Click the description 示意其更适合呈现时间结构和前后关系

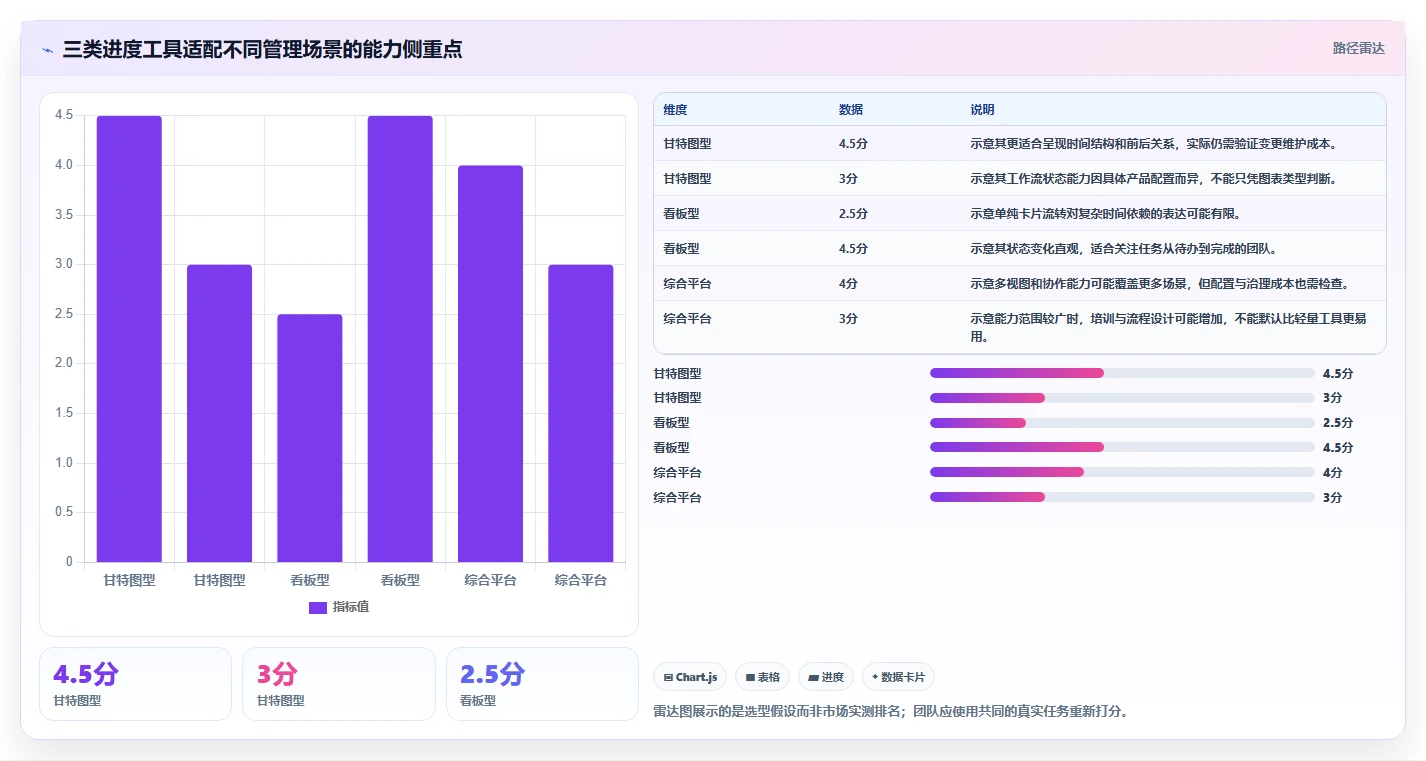point(1075,144)
